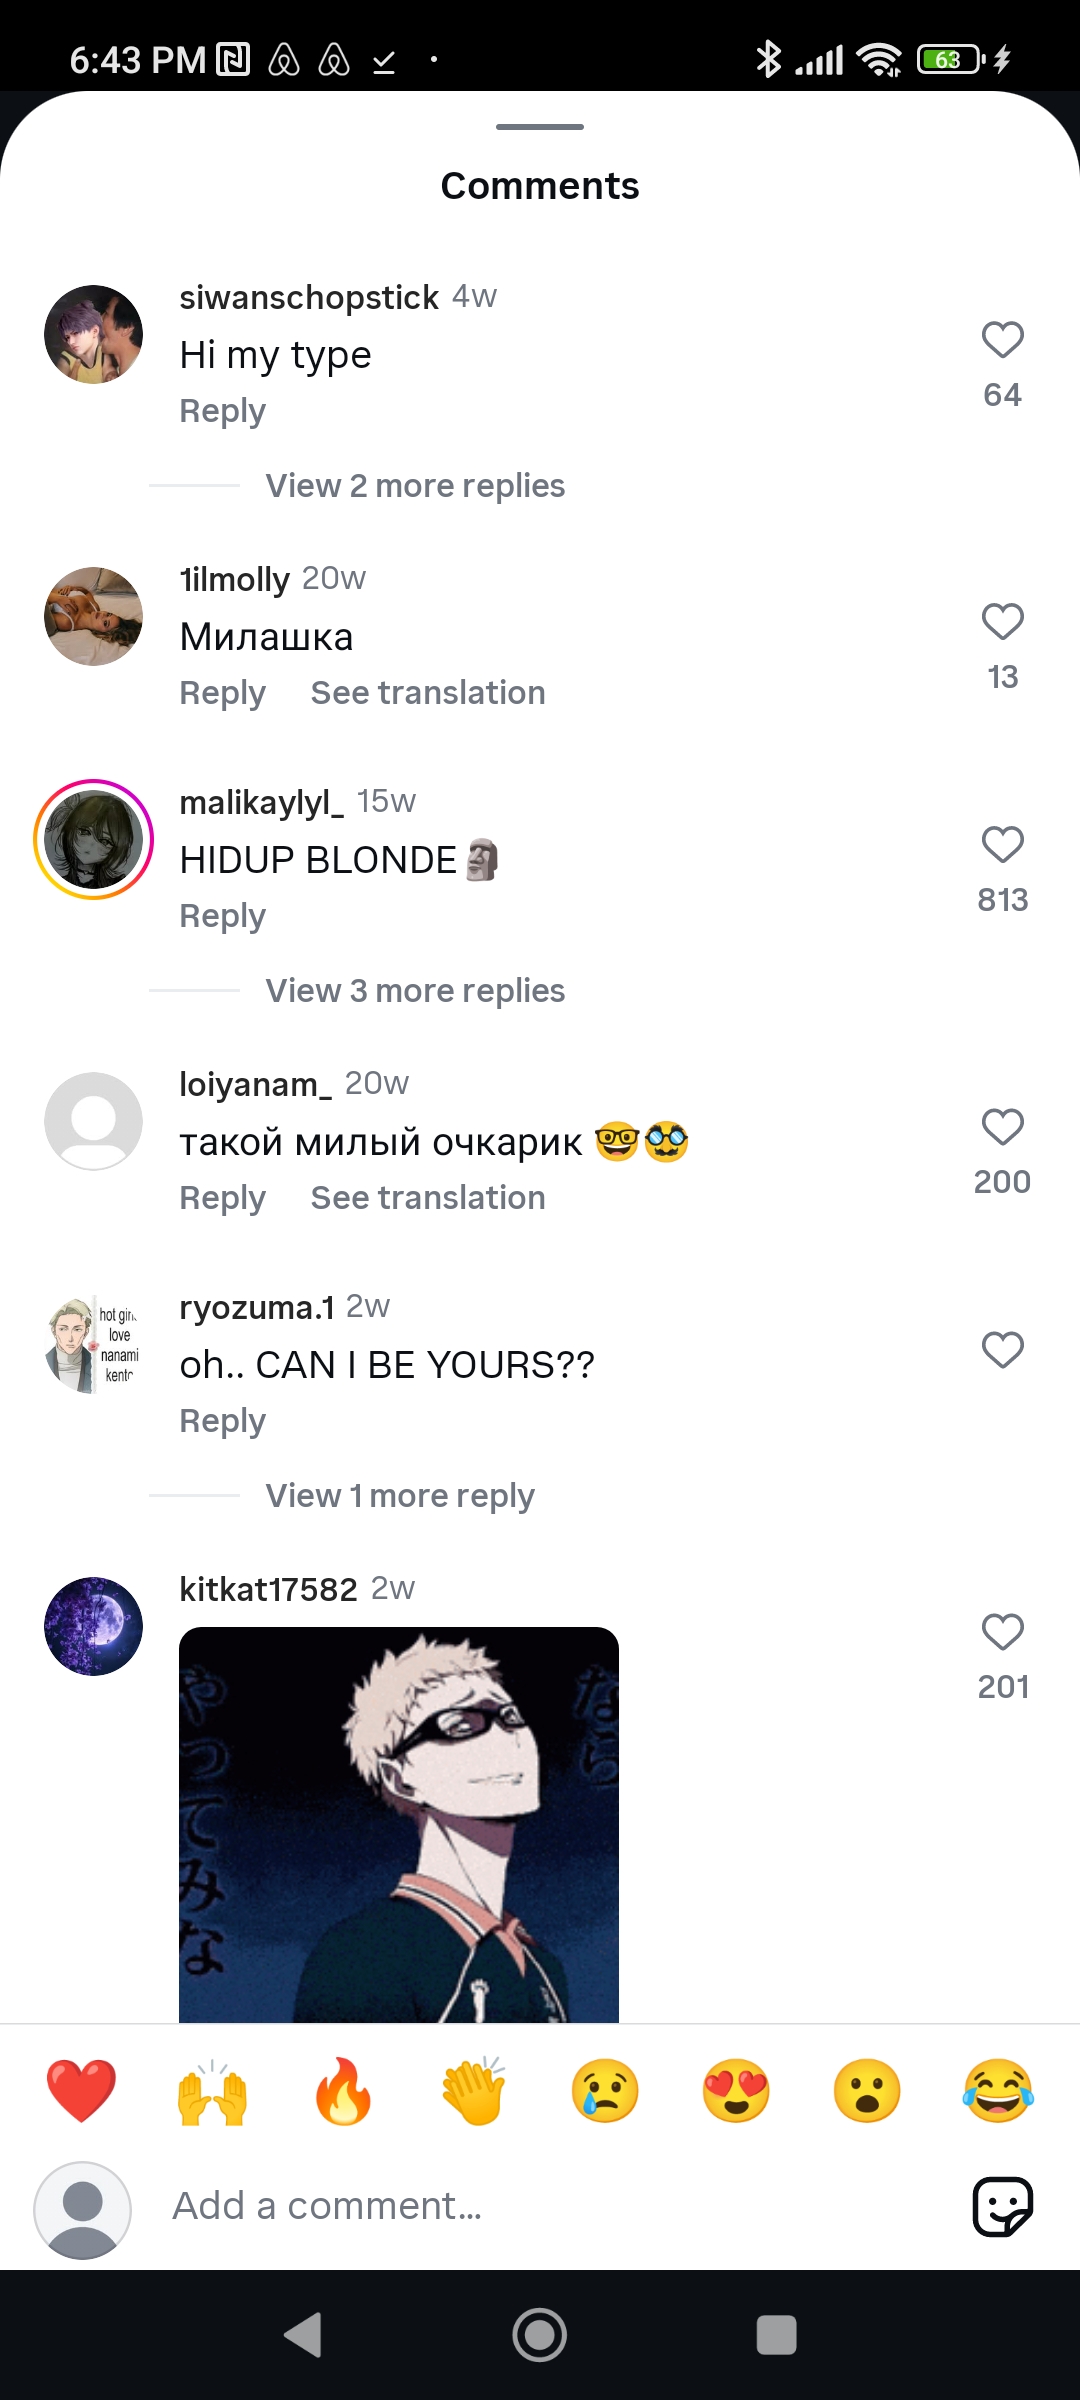
Task: Like the "HIDUP BLONDE" comment
Action: [x=1002, y=845]
